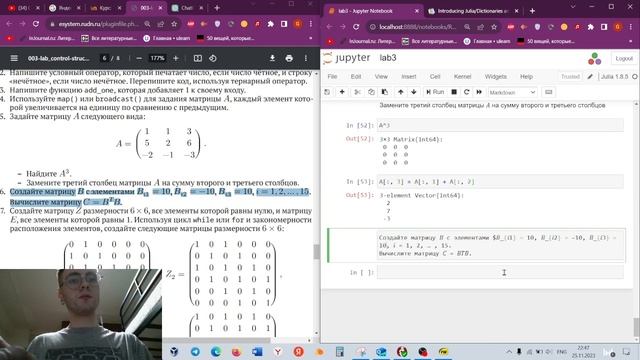The height and width of the screenshot is (360, 640).
Task: Open a new tab in right browser window
Action: 532,11
